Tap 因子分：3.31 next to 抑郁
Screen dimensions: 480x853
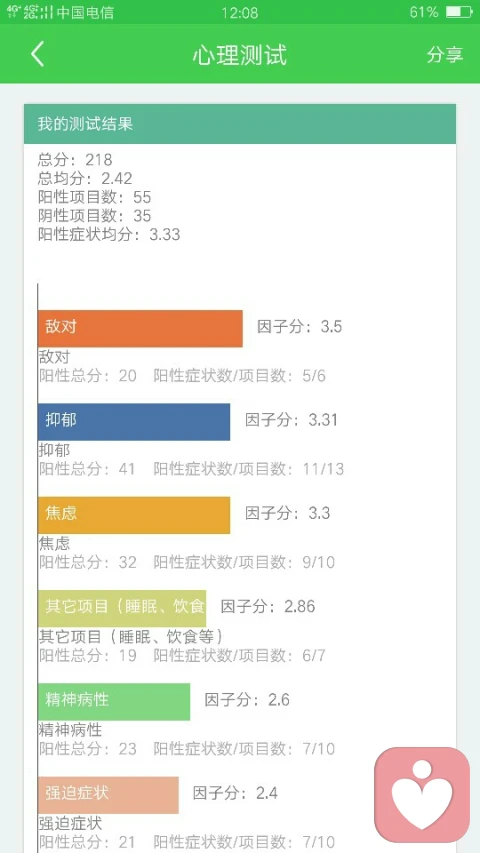point(291,420)
